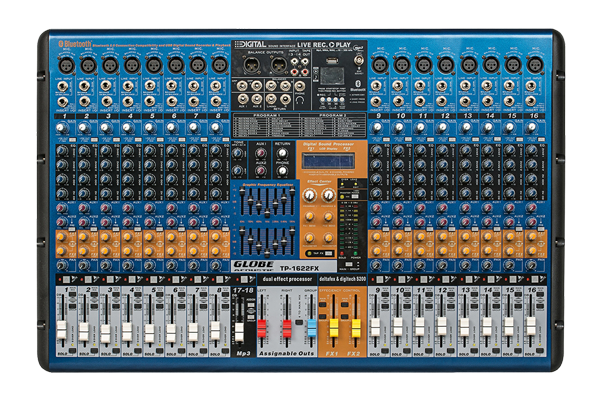Screen dimensions: 600x400
Task: Click the leftmost slider of upper graphic equalizer
Action: pos(242,191)
